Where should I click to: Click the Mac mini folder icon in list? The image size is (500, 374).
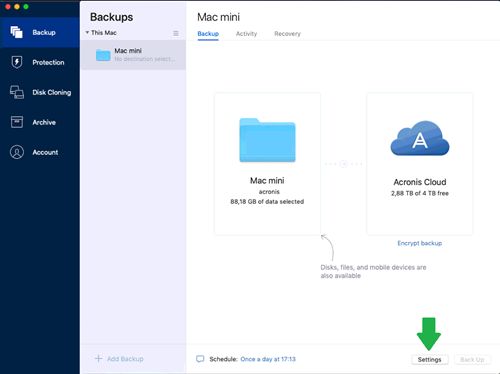[103, 55]
